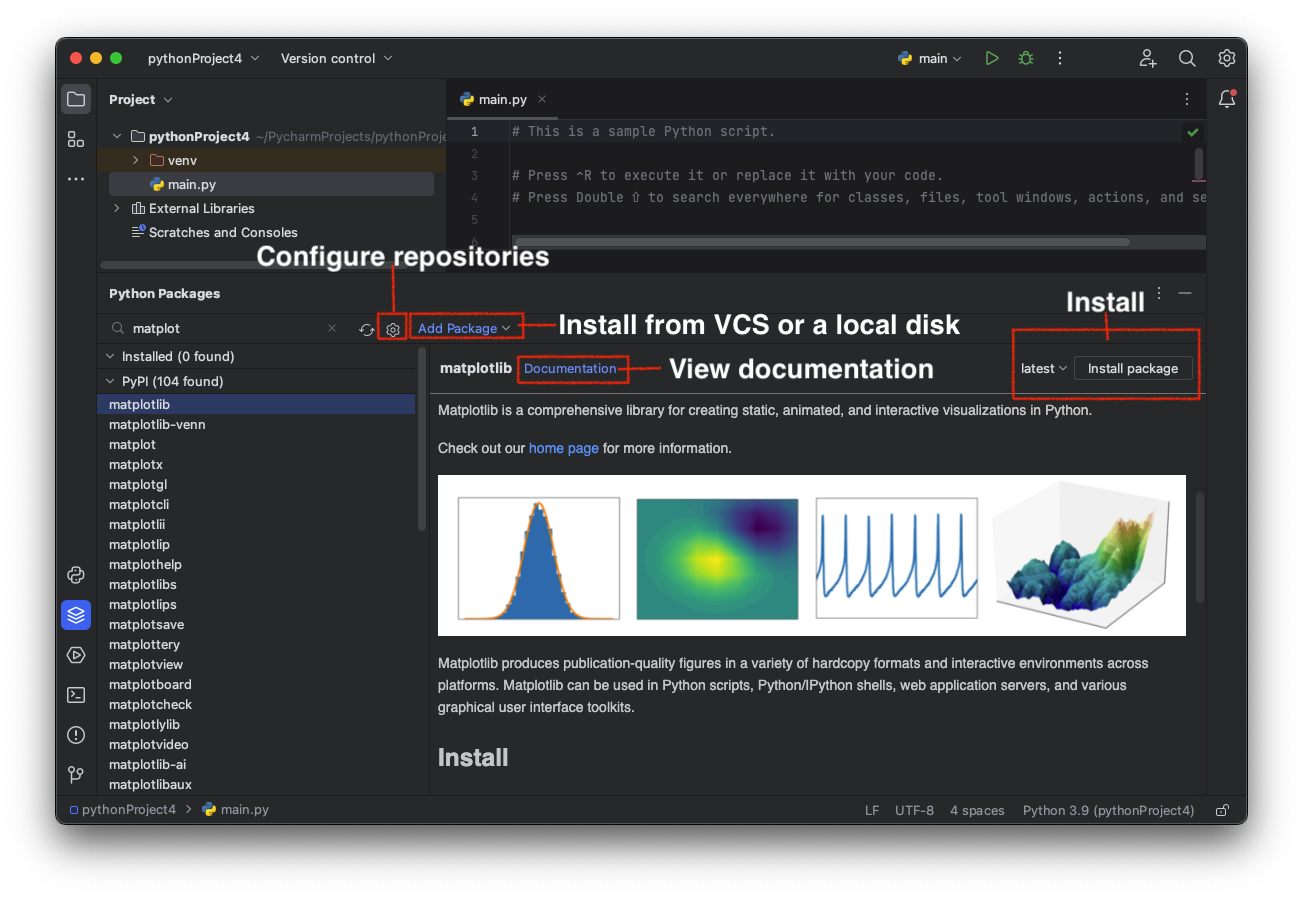Open Code With Me add-user icon
The image size is (1303, 898).
tap(1148, 58)
